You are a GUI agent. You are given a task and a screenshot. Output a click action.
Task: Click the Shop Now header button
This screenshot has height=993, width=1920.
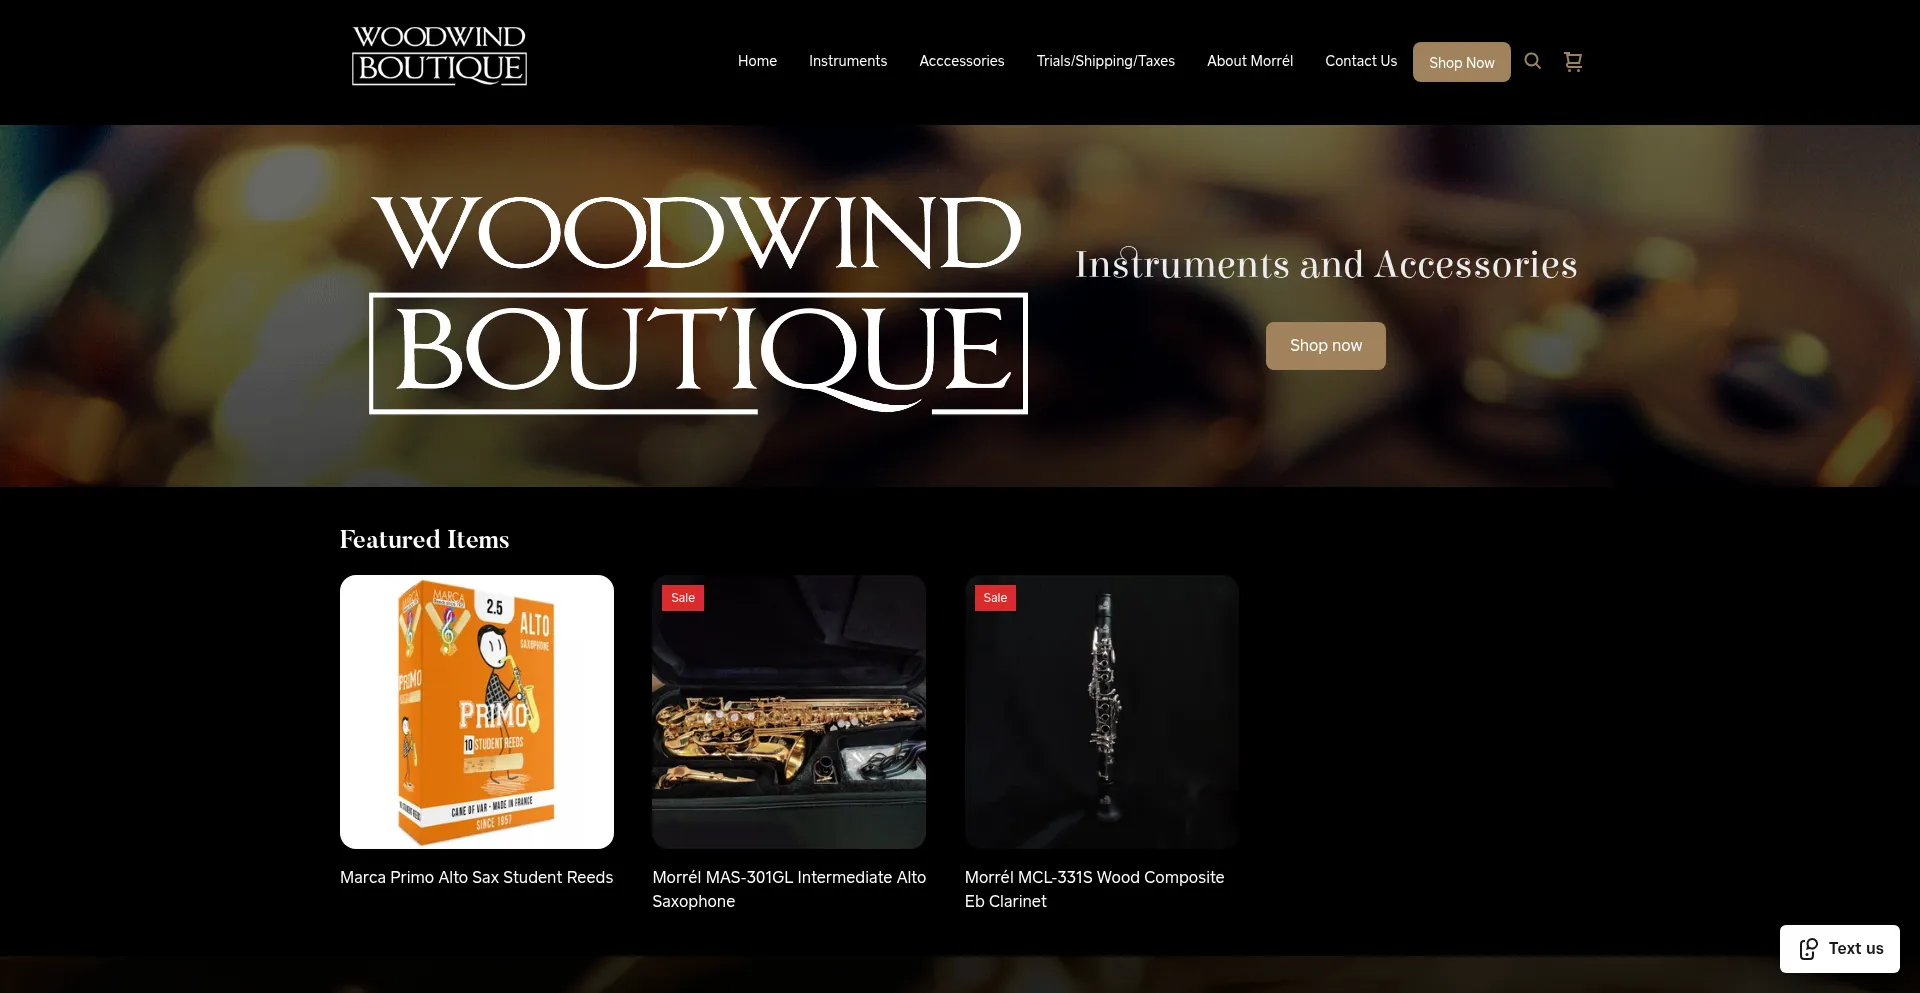coord(1462,62)
